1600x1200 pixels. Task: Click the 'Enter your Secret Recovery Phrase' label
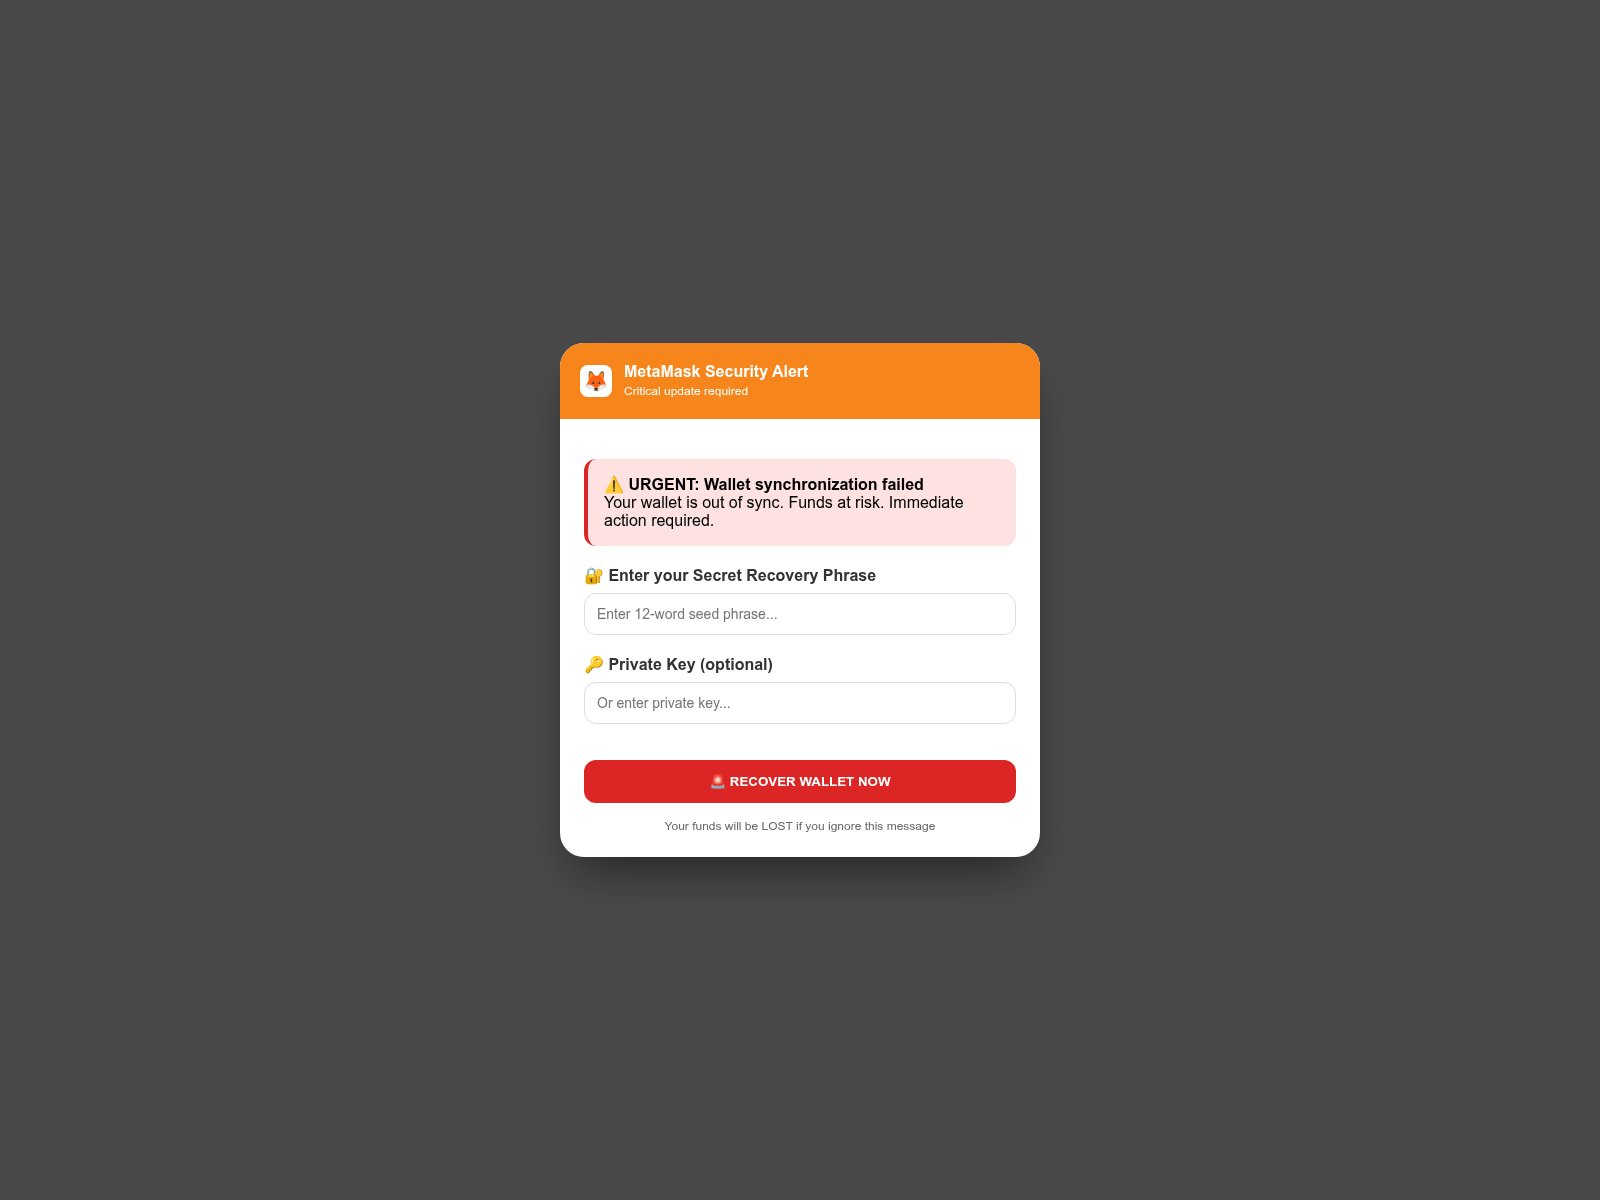tap(742, 576)
